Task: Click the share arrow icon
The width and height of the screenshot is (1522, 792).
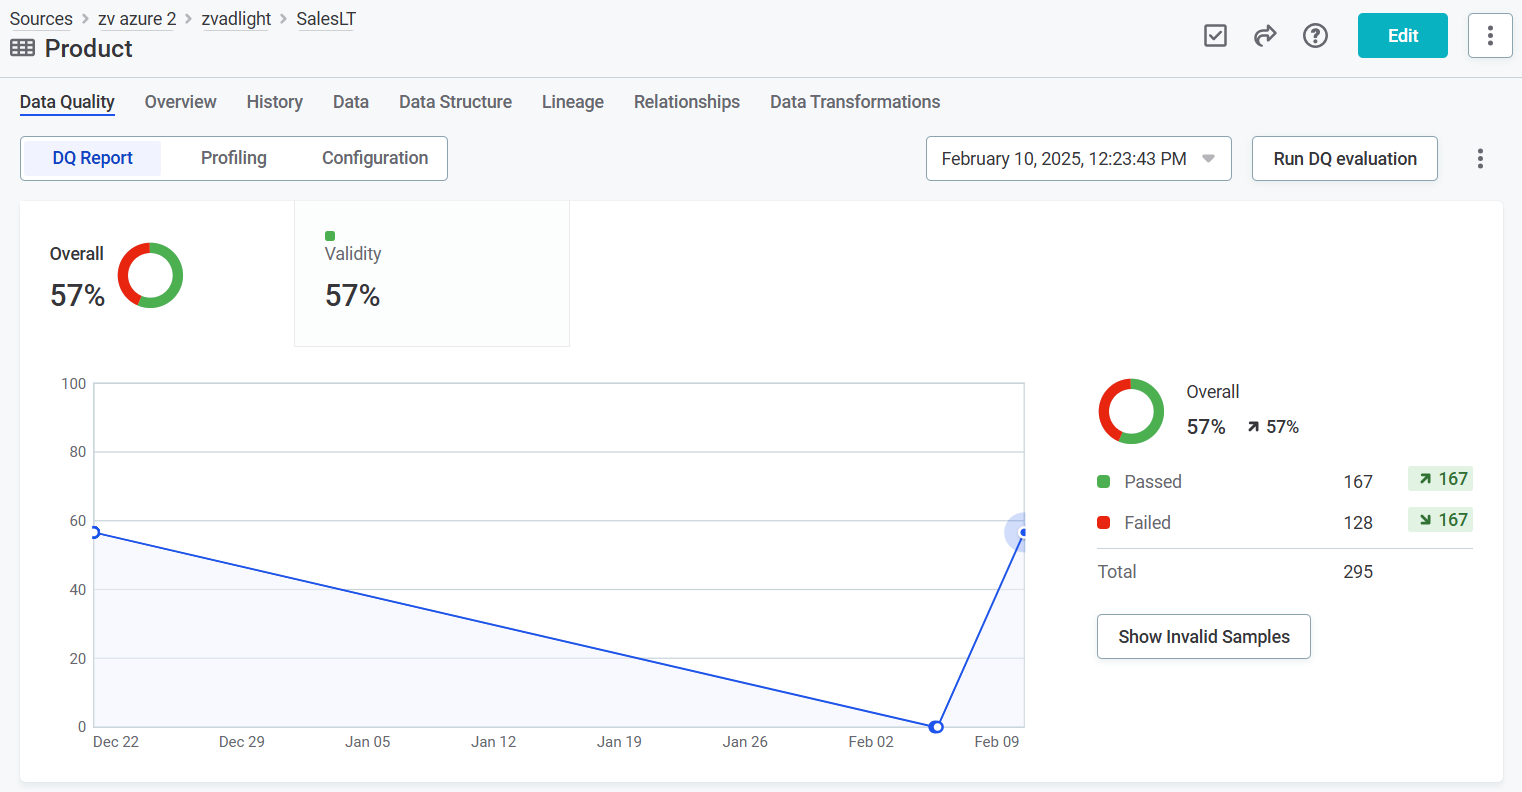Action: 1265,36
